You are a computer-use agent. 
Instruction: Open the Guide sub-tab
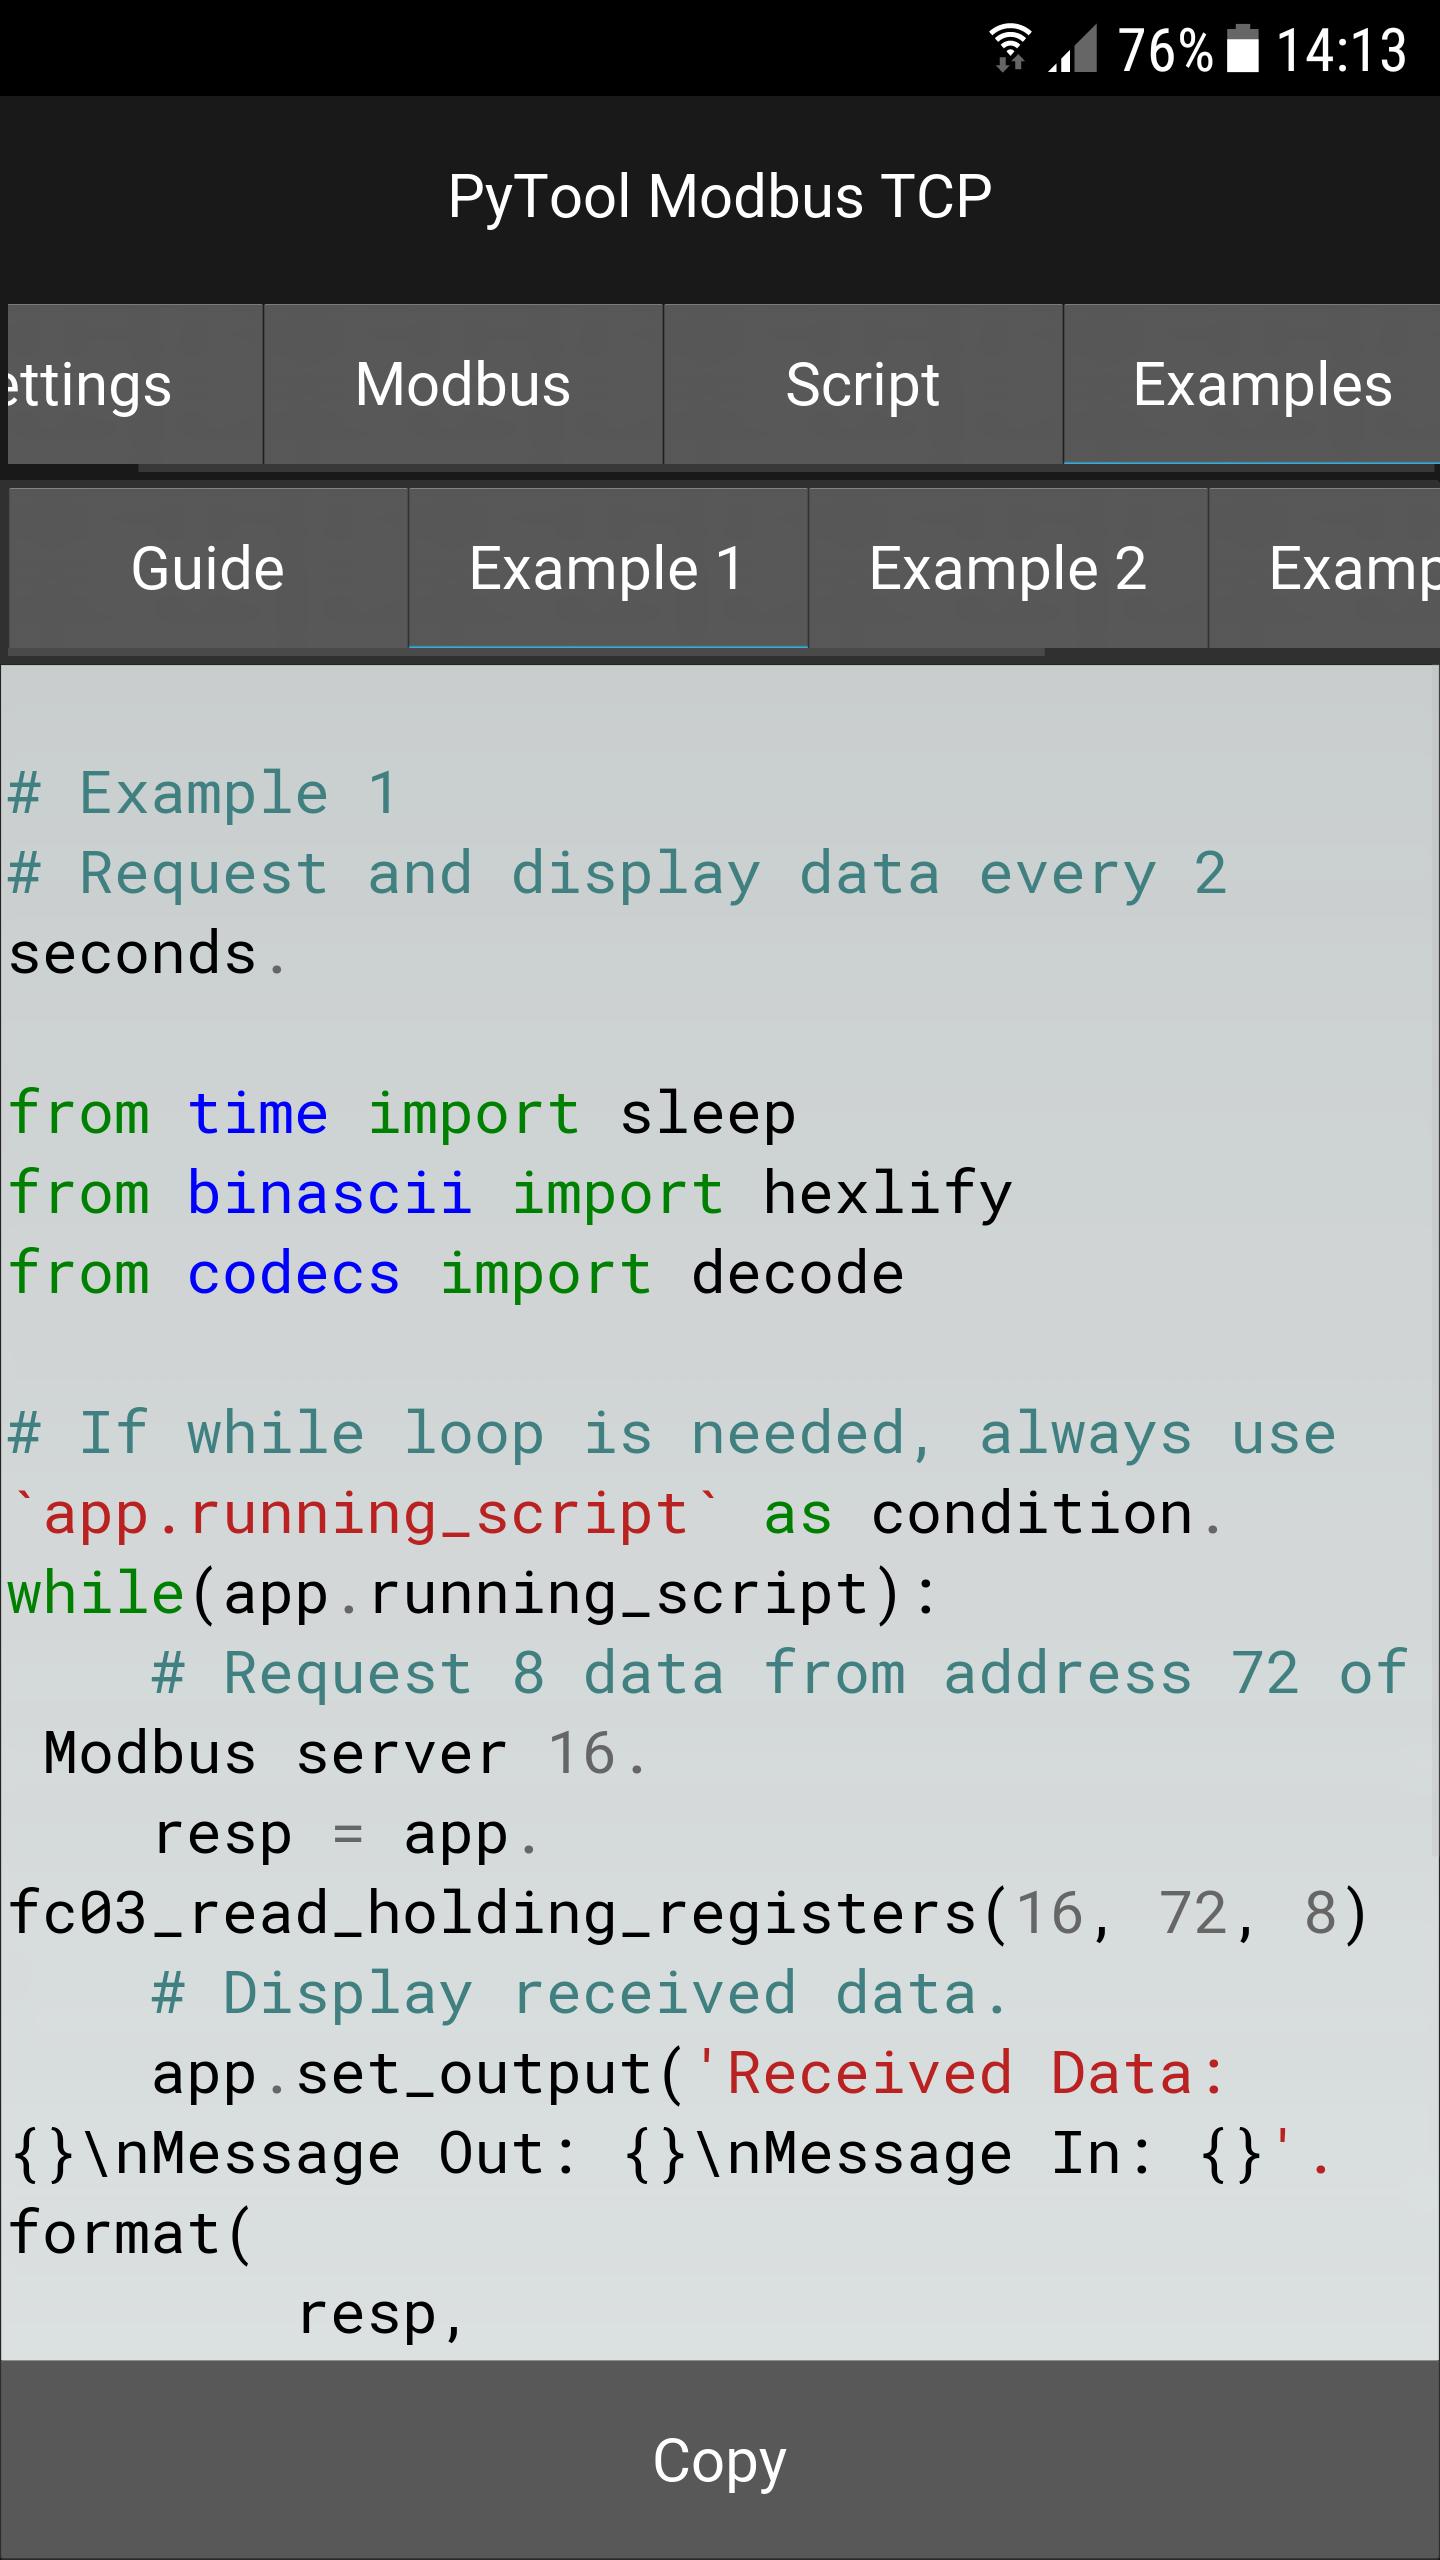click(x=208, y=569)
